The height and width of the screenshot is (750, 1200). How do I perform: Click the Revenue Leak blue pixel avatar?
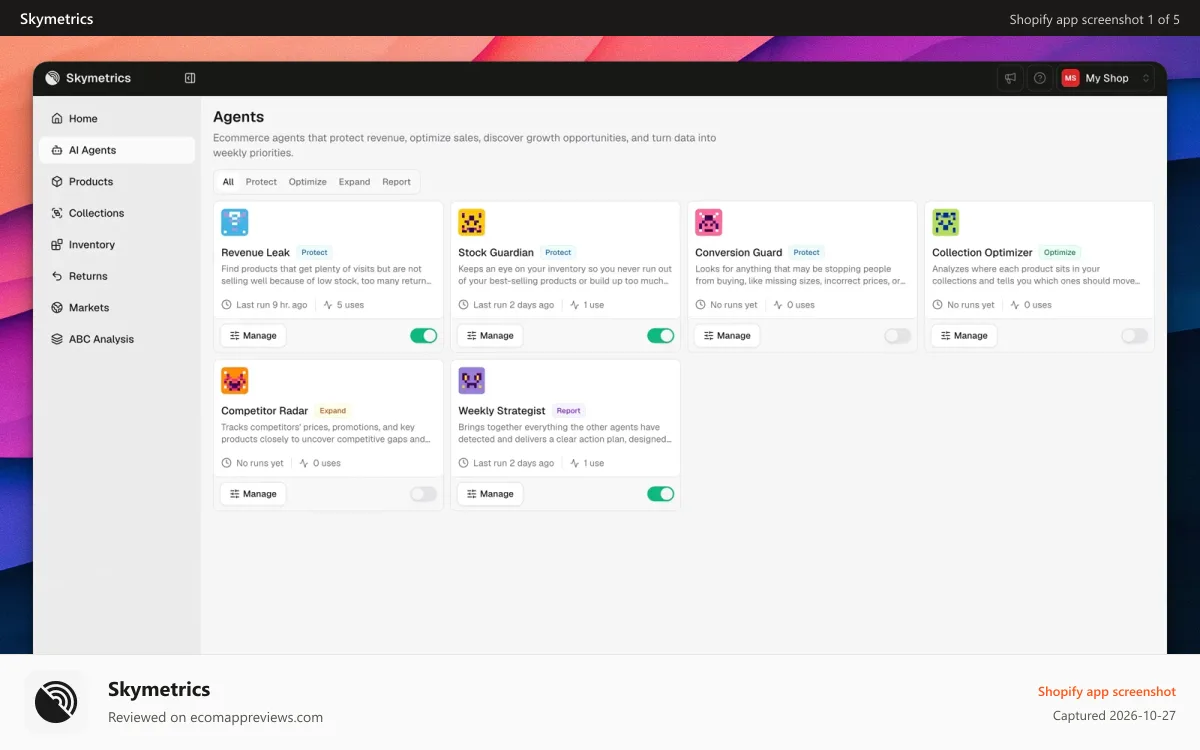tap(235, 222)
